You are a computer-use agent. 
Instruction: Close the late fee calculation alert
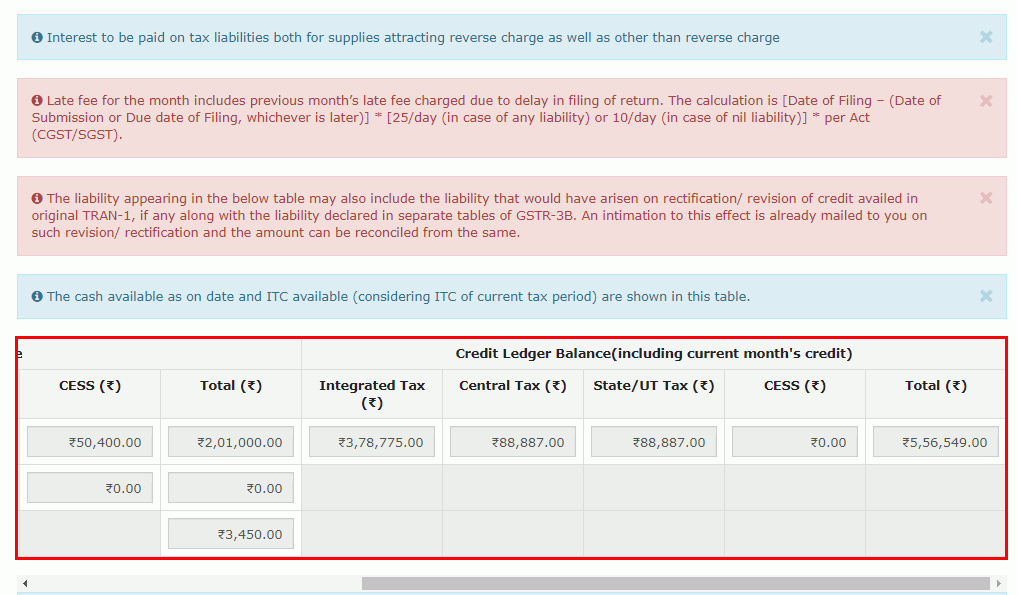point(986,101)
